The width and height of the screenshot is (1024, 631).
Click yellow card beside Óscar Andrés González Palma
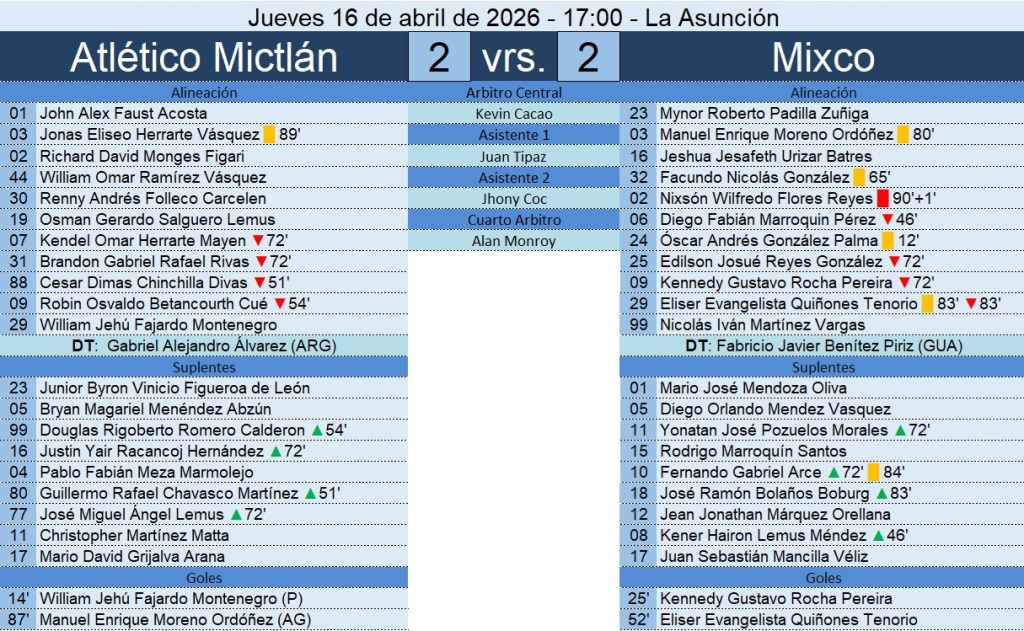tap(887, 241)
